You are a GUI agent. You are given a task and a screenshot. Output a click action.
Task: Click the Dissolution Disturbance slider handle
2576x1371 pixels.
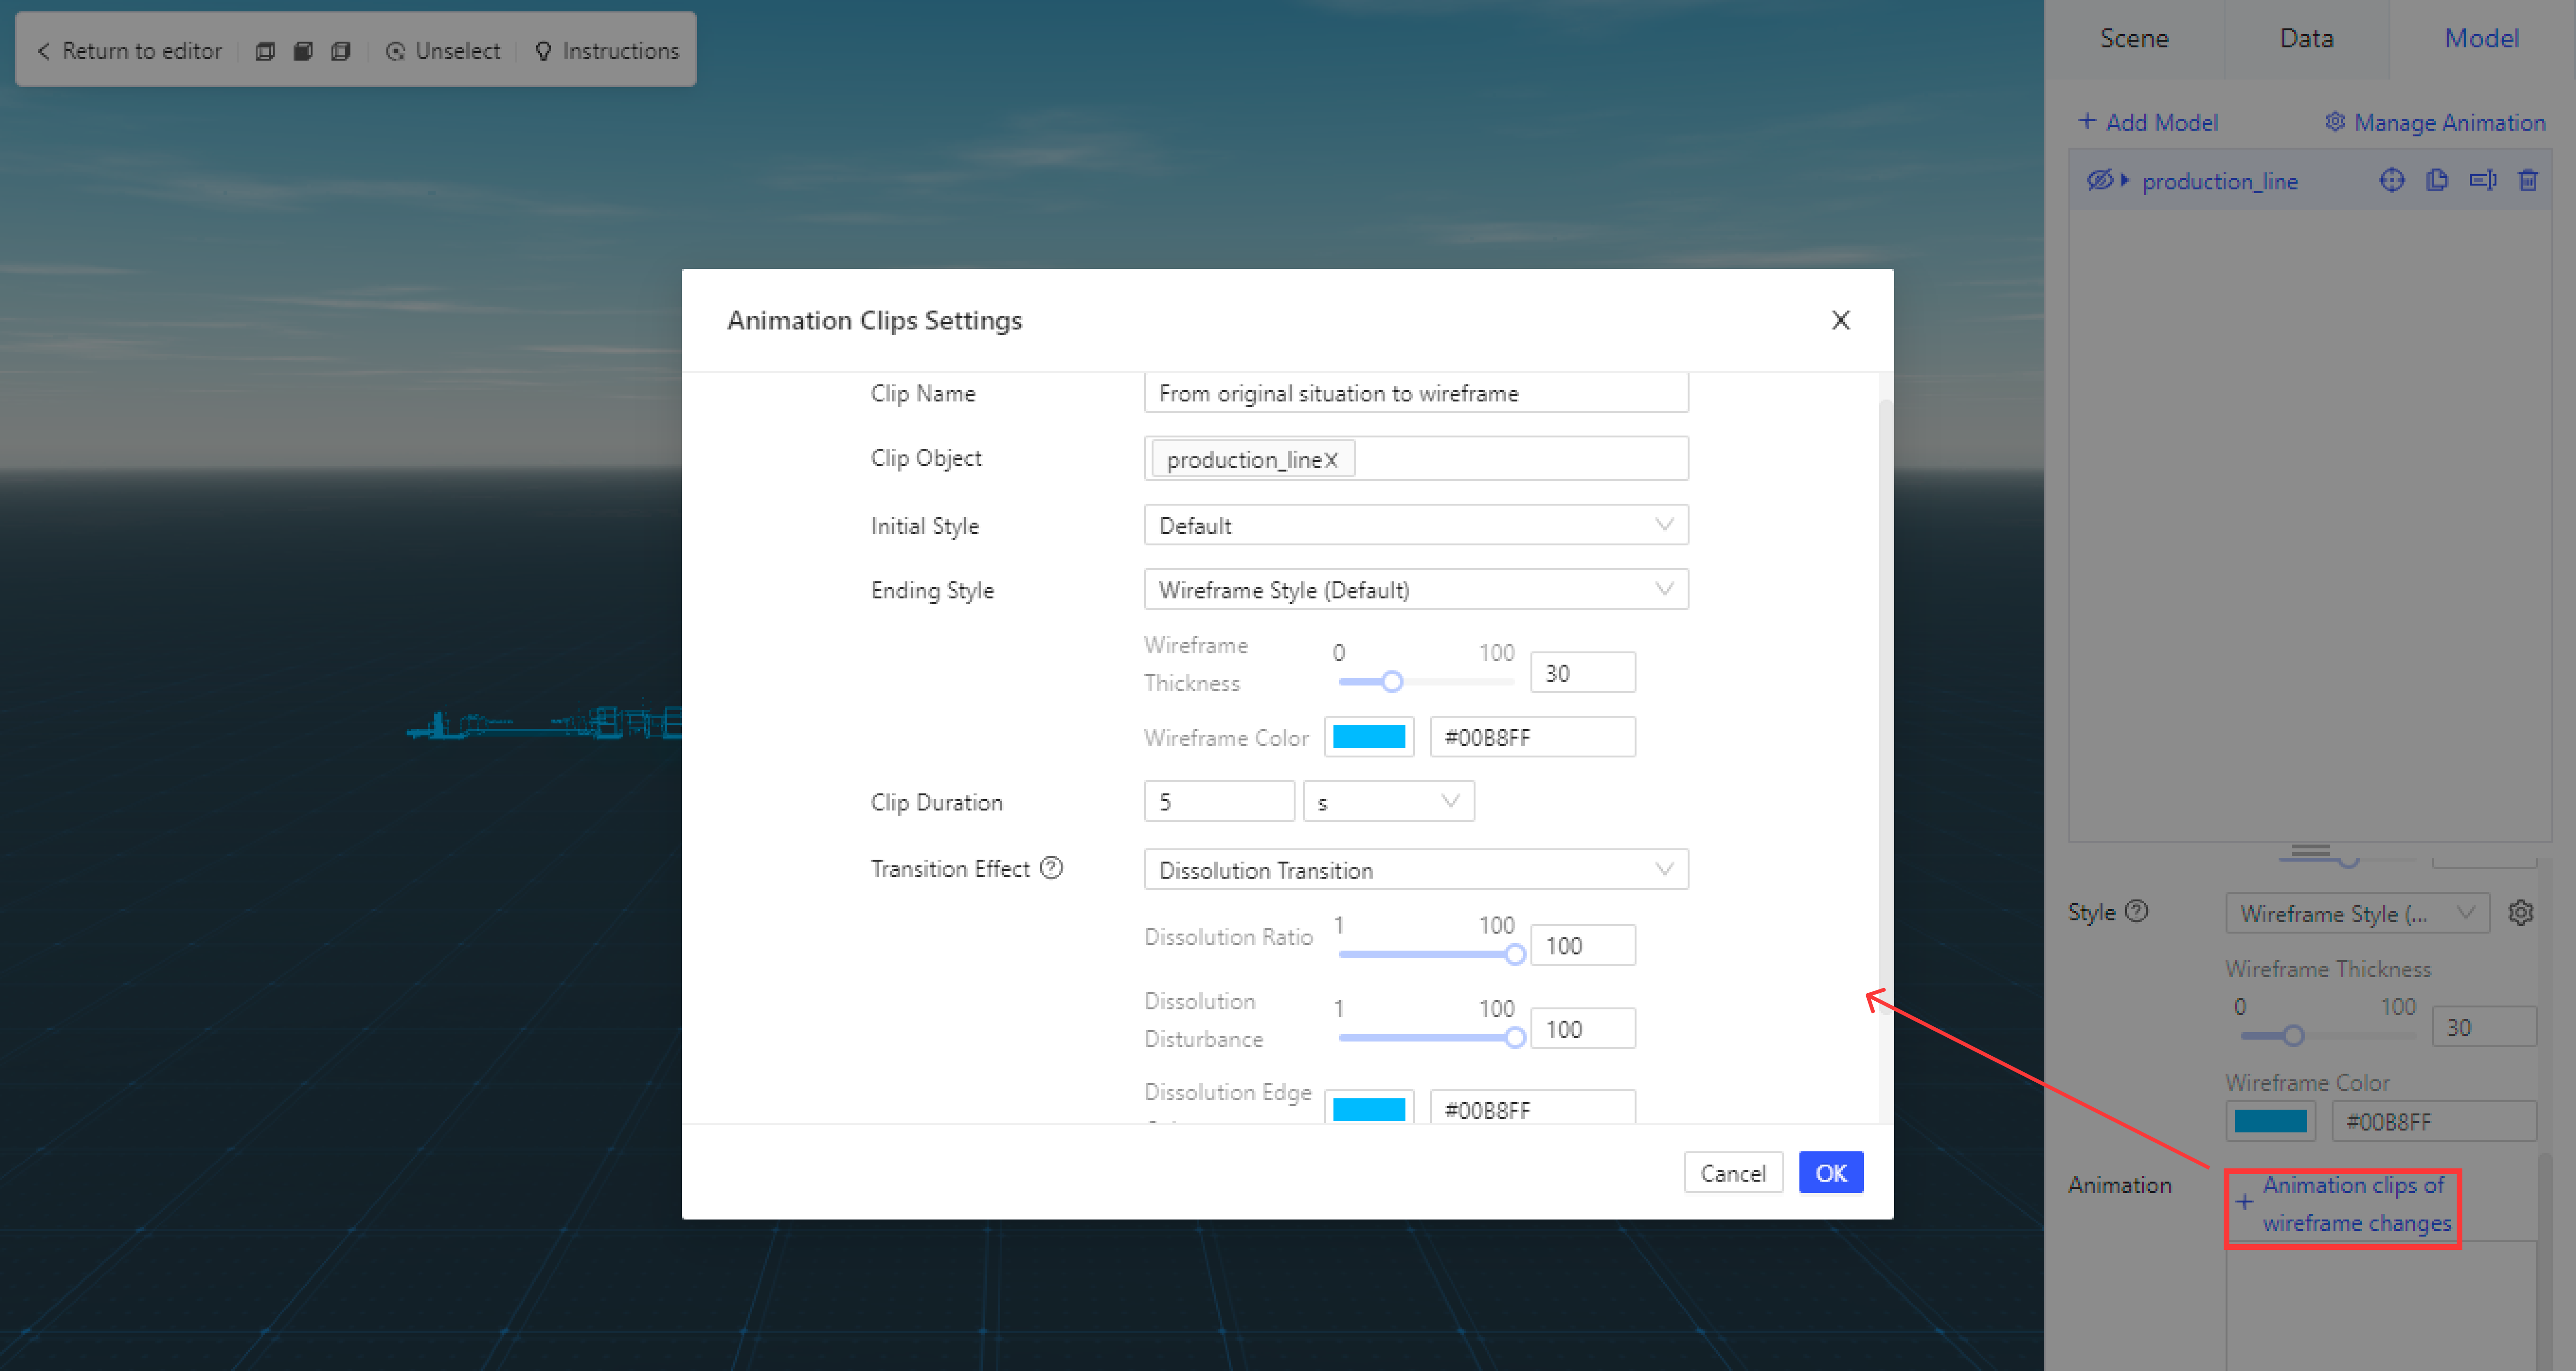point(1514,1038)
